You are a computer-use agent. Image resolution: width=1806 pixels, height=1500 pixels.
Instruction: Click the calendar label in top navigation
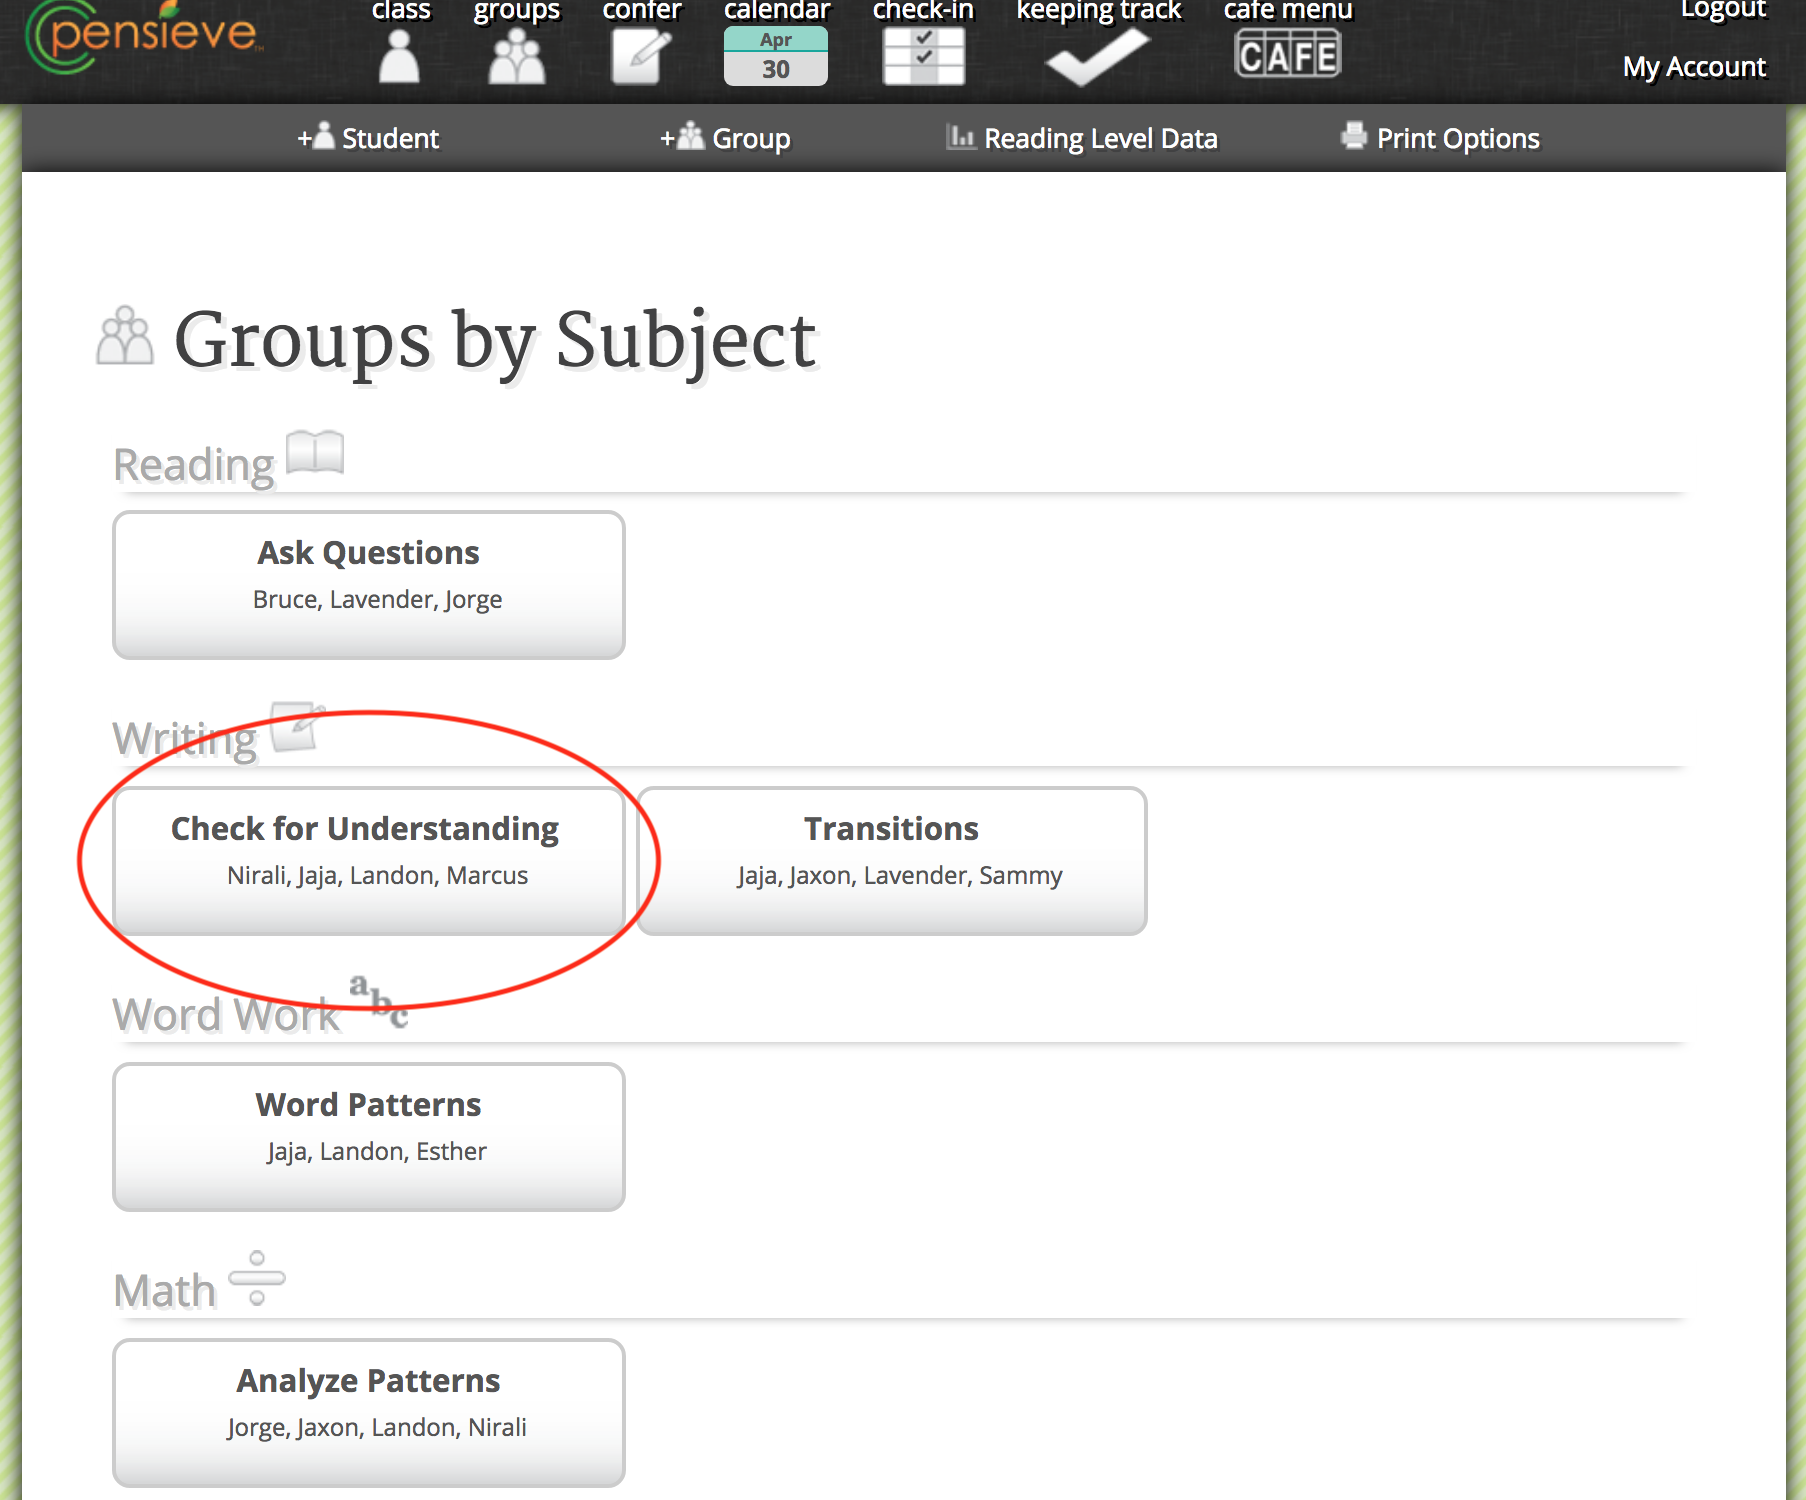pos(777,11)
